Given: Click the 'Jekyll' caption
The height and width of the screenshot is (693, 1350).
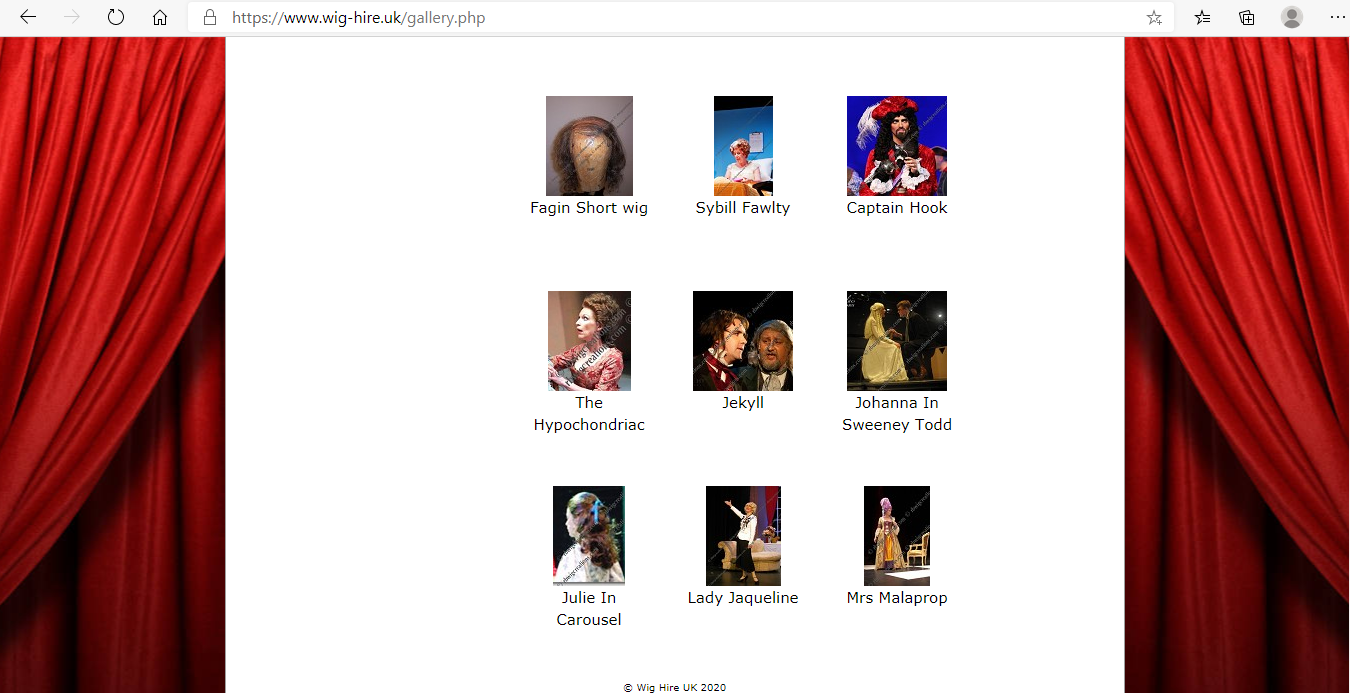Looking at the screenshot, I should pyautogui.click(x=743, y=403).
